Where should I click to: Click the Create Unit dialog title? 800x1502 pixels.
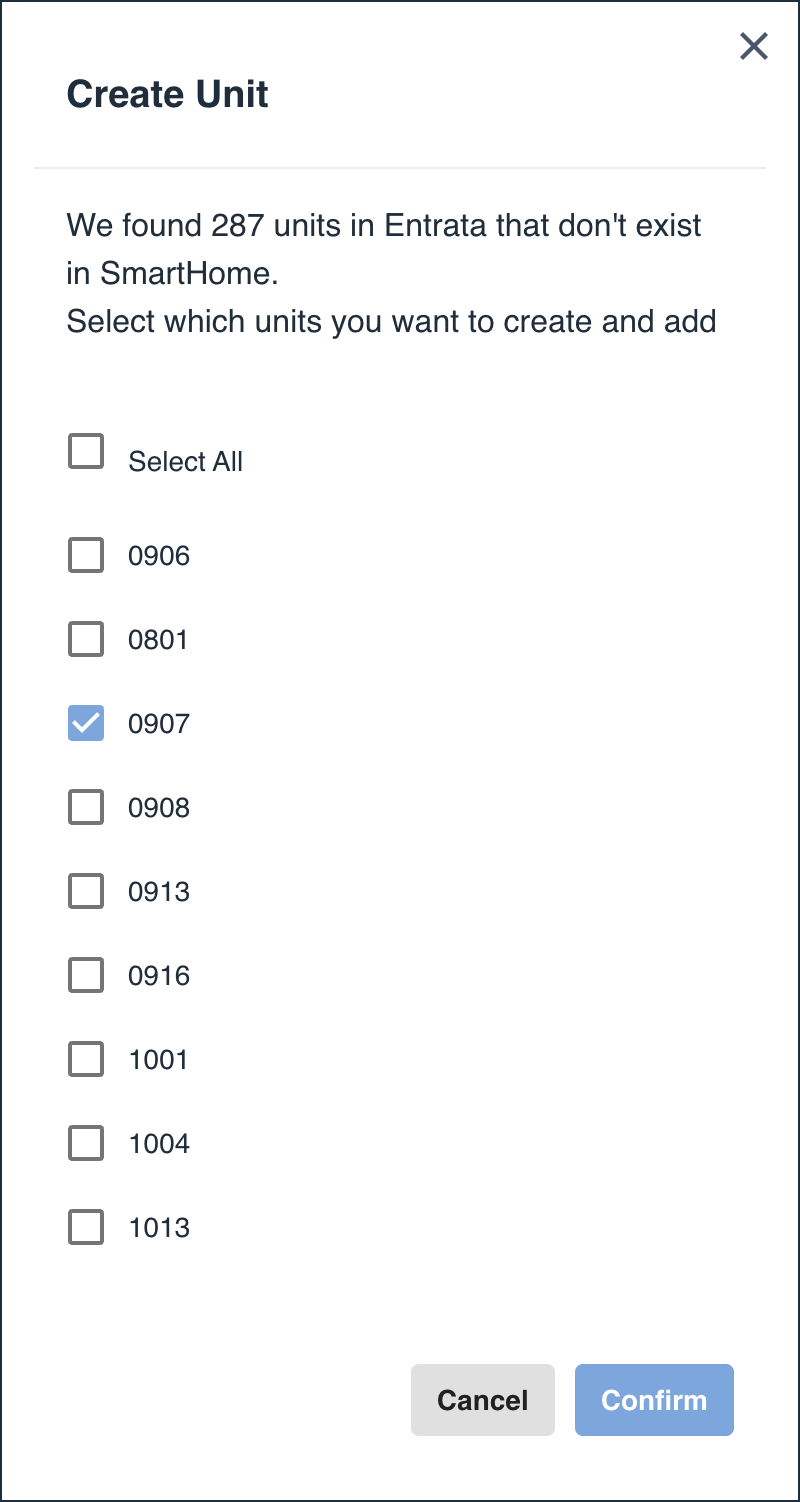pos(167,93)
